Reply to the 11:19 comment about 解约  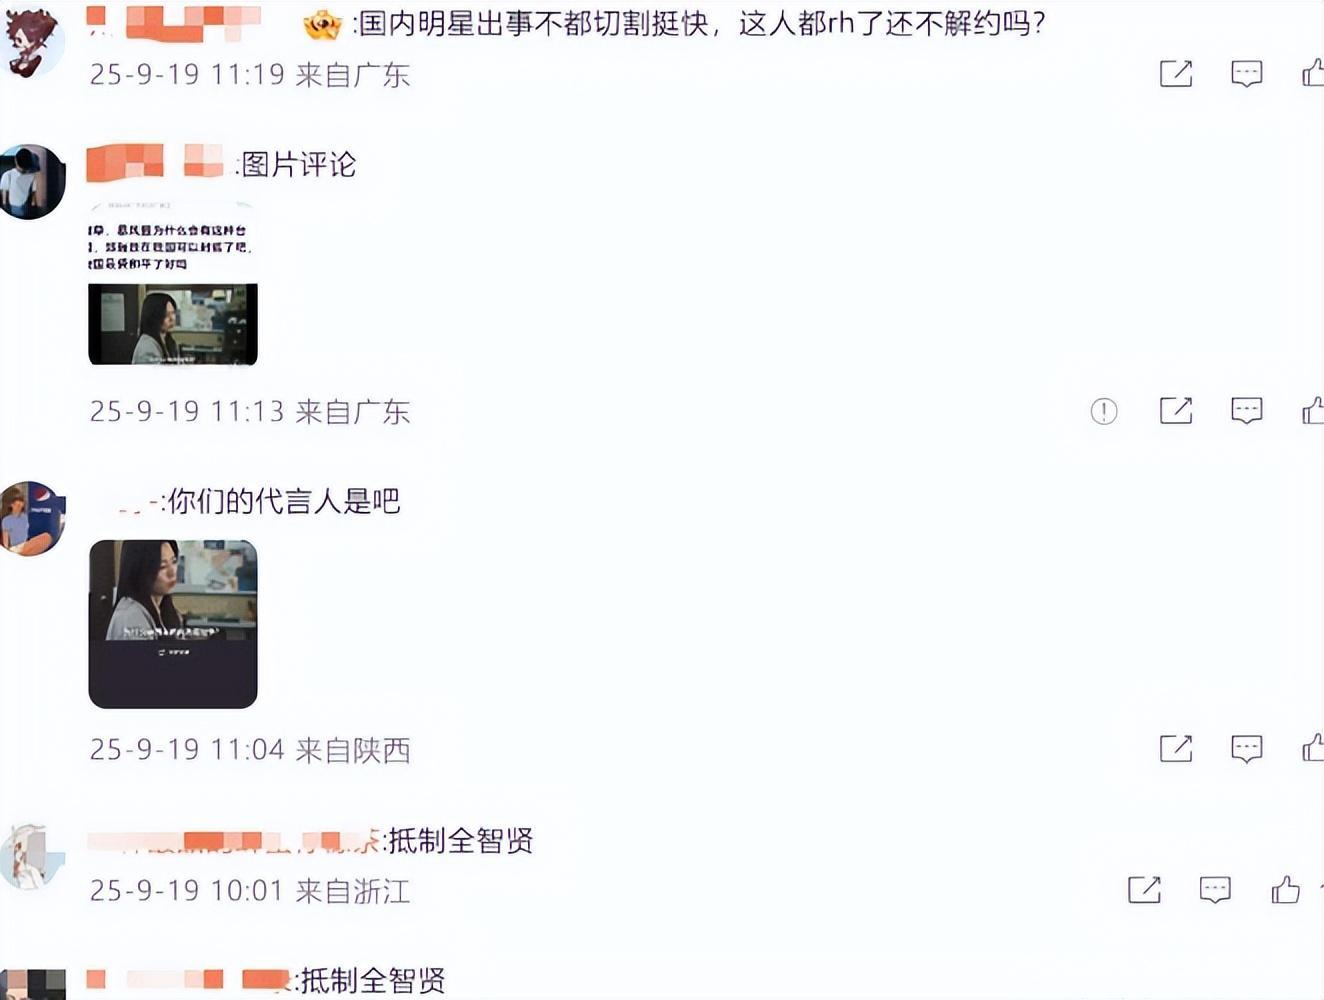(1246, 73)
